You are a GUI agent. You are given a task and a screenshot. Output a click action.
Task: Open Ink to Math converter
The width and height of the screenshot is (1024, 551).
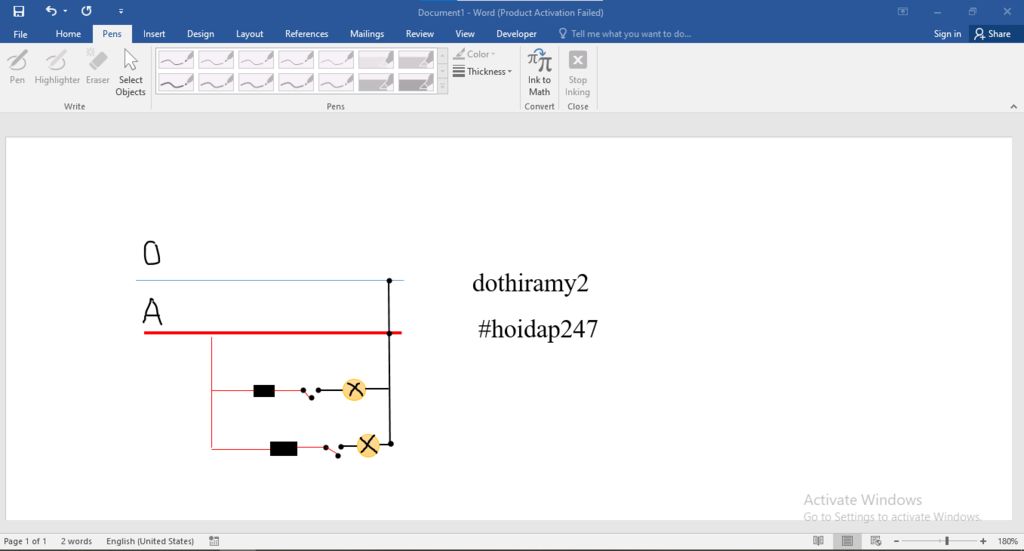[x=539, y=73]
